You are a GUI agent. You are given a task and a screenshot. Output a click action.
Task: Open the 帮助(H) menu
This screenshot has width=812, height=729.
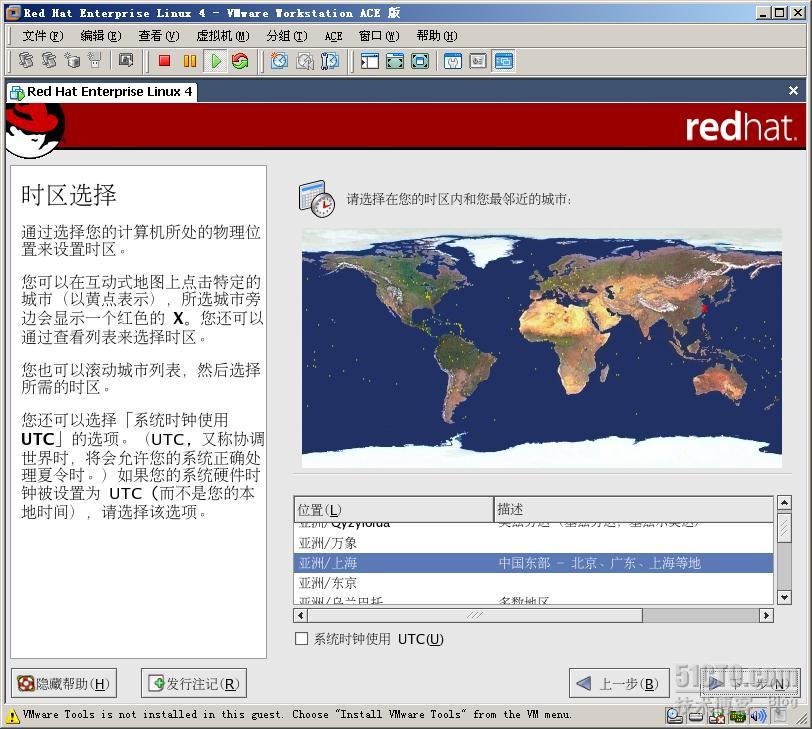pos(437,36)
